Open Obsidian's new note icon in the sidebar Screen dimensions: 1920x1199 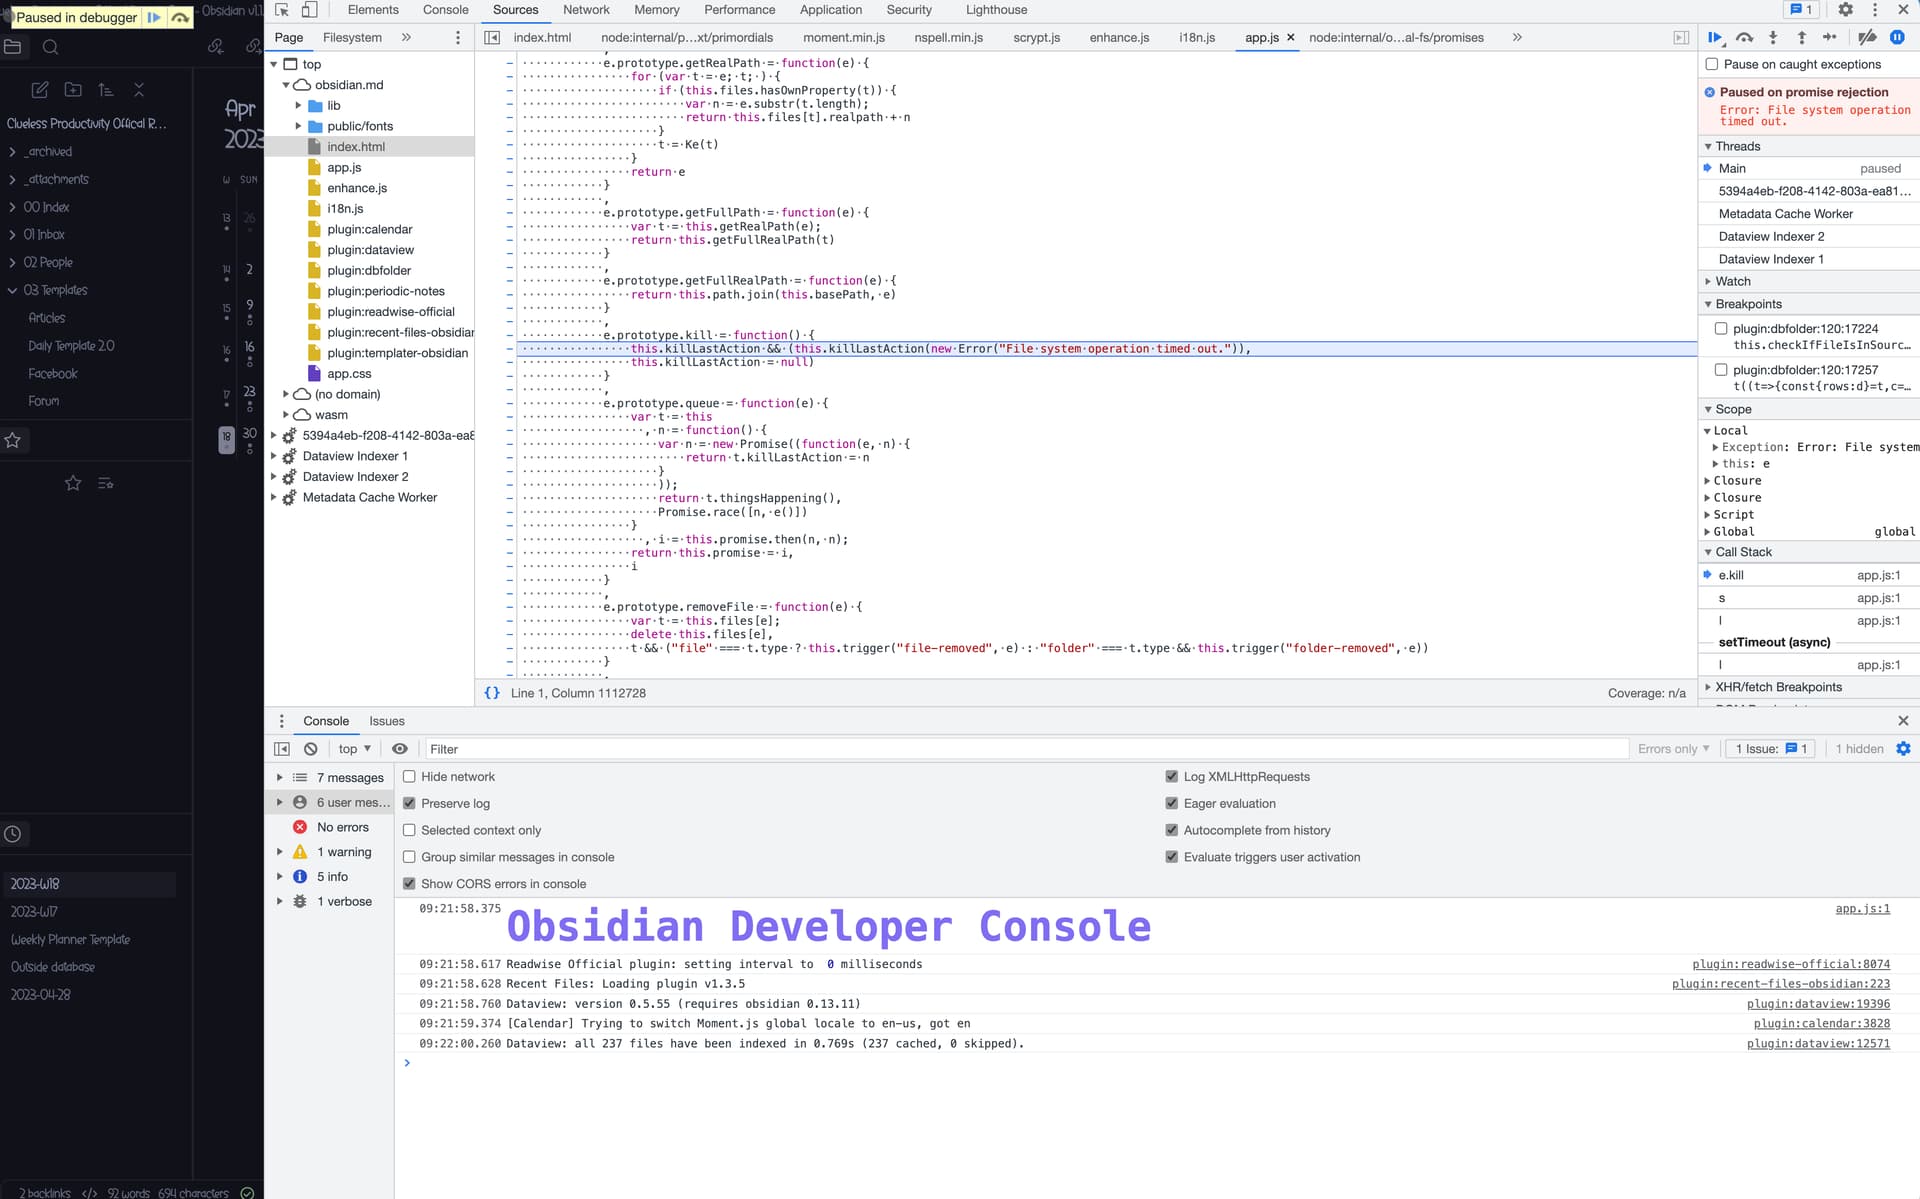[x=39, y=89]
